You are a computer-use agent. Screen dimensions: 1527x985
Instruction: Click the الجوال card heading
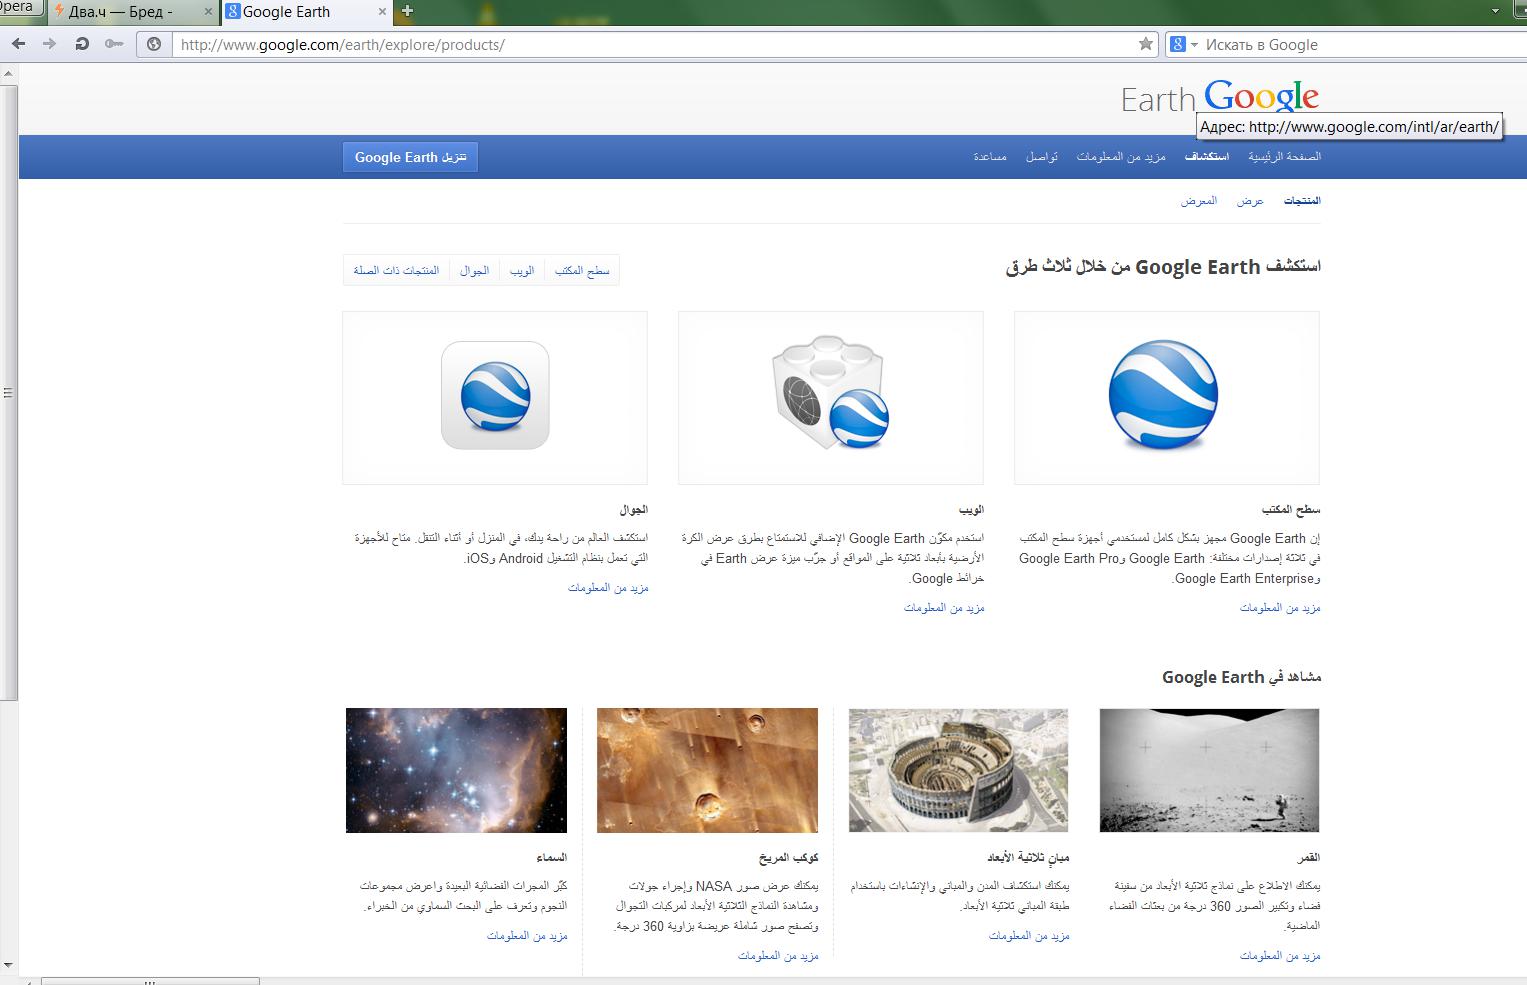(634, 510)
